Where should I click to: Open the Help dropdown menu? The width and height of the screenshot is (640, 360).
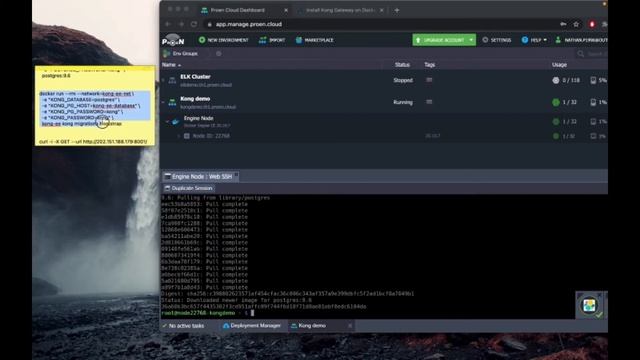click(534, 40)
